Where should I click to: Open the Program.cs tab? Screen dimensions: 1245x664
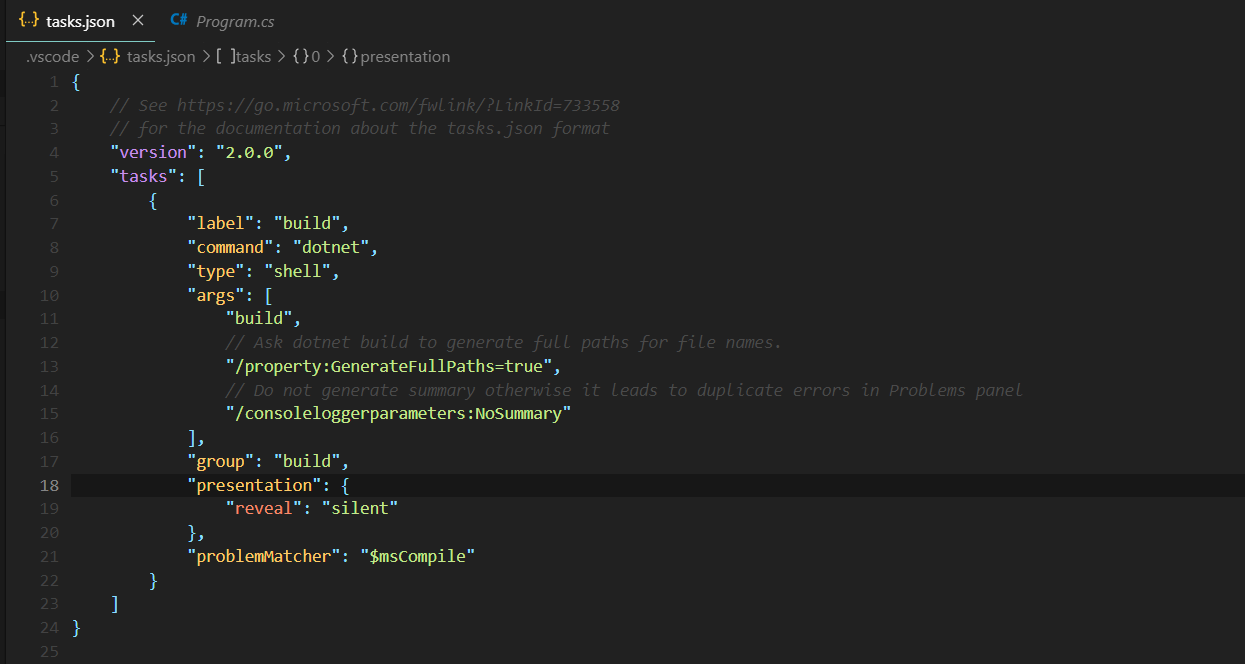coord(234,21)
